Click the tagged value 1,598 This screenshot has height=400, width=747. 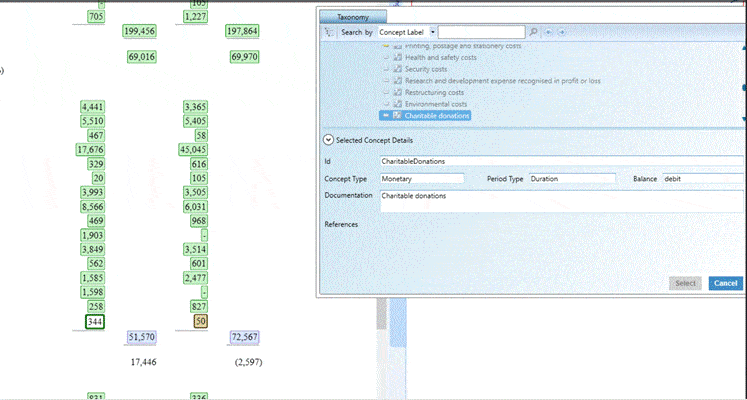tap(92, 292)
